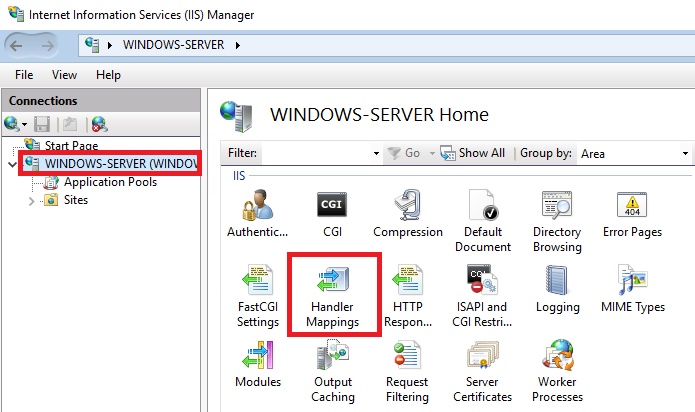Select Start Page in Connections tree
Screen dimensions: 695x412
(x=71, y=145)
